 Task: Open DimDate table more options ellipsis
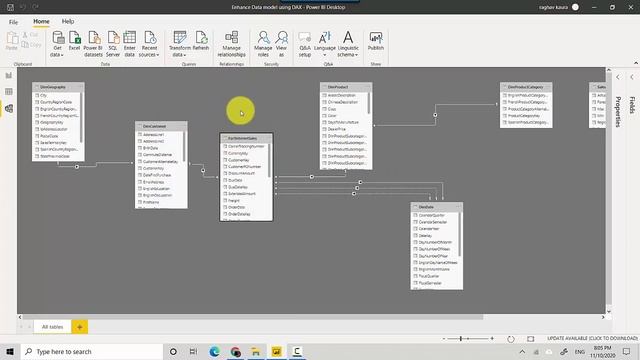[458, 207]
